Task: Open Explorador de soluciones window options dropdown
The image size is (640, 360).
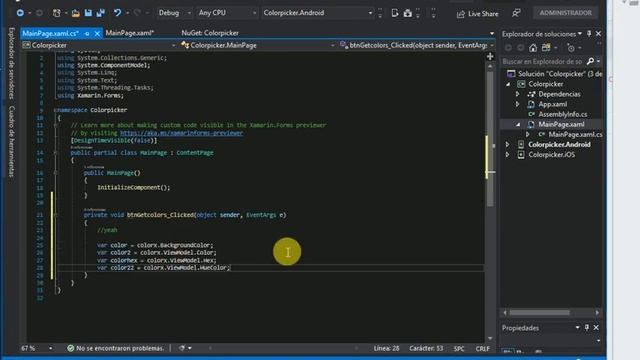Action: coord(580,33)
